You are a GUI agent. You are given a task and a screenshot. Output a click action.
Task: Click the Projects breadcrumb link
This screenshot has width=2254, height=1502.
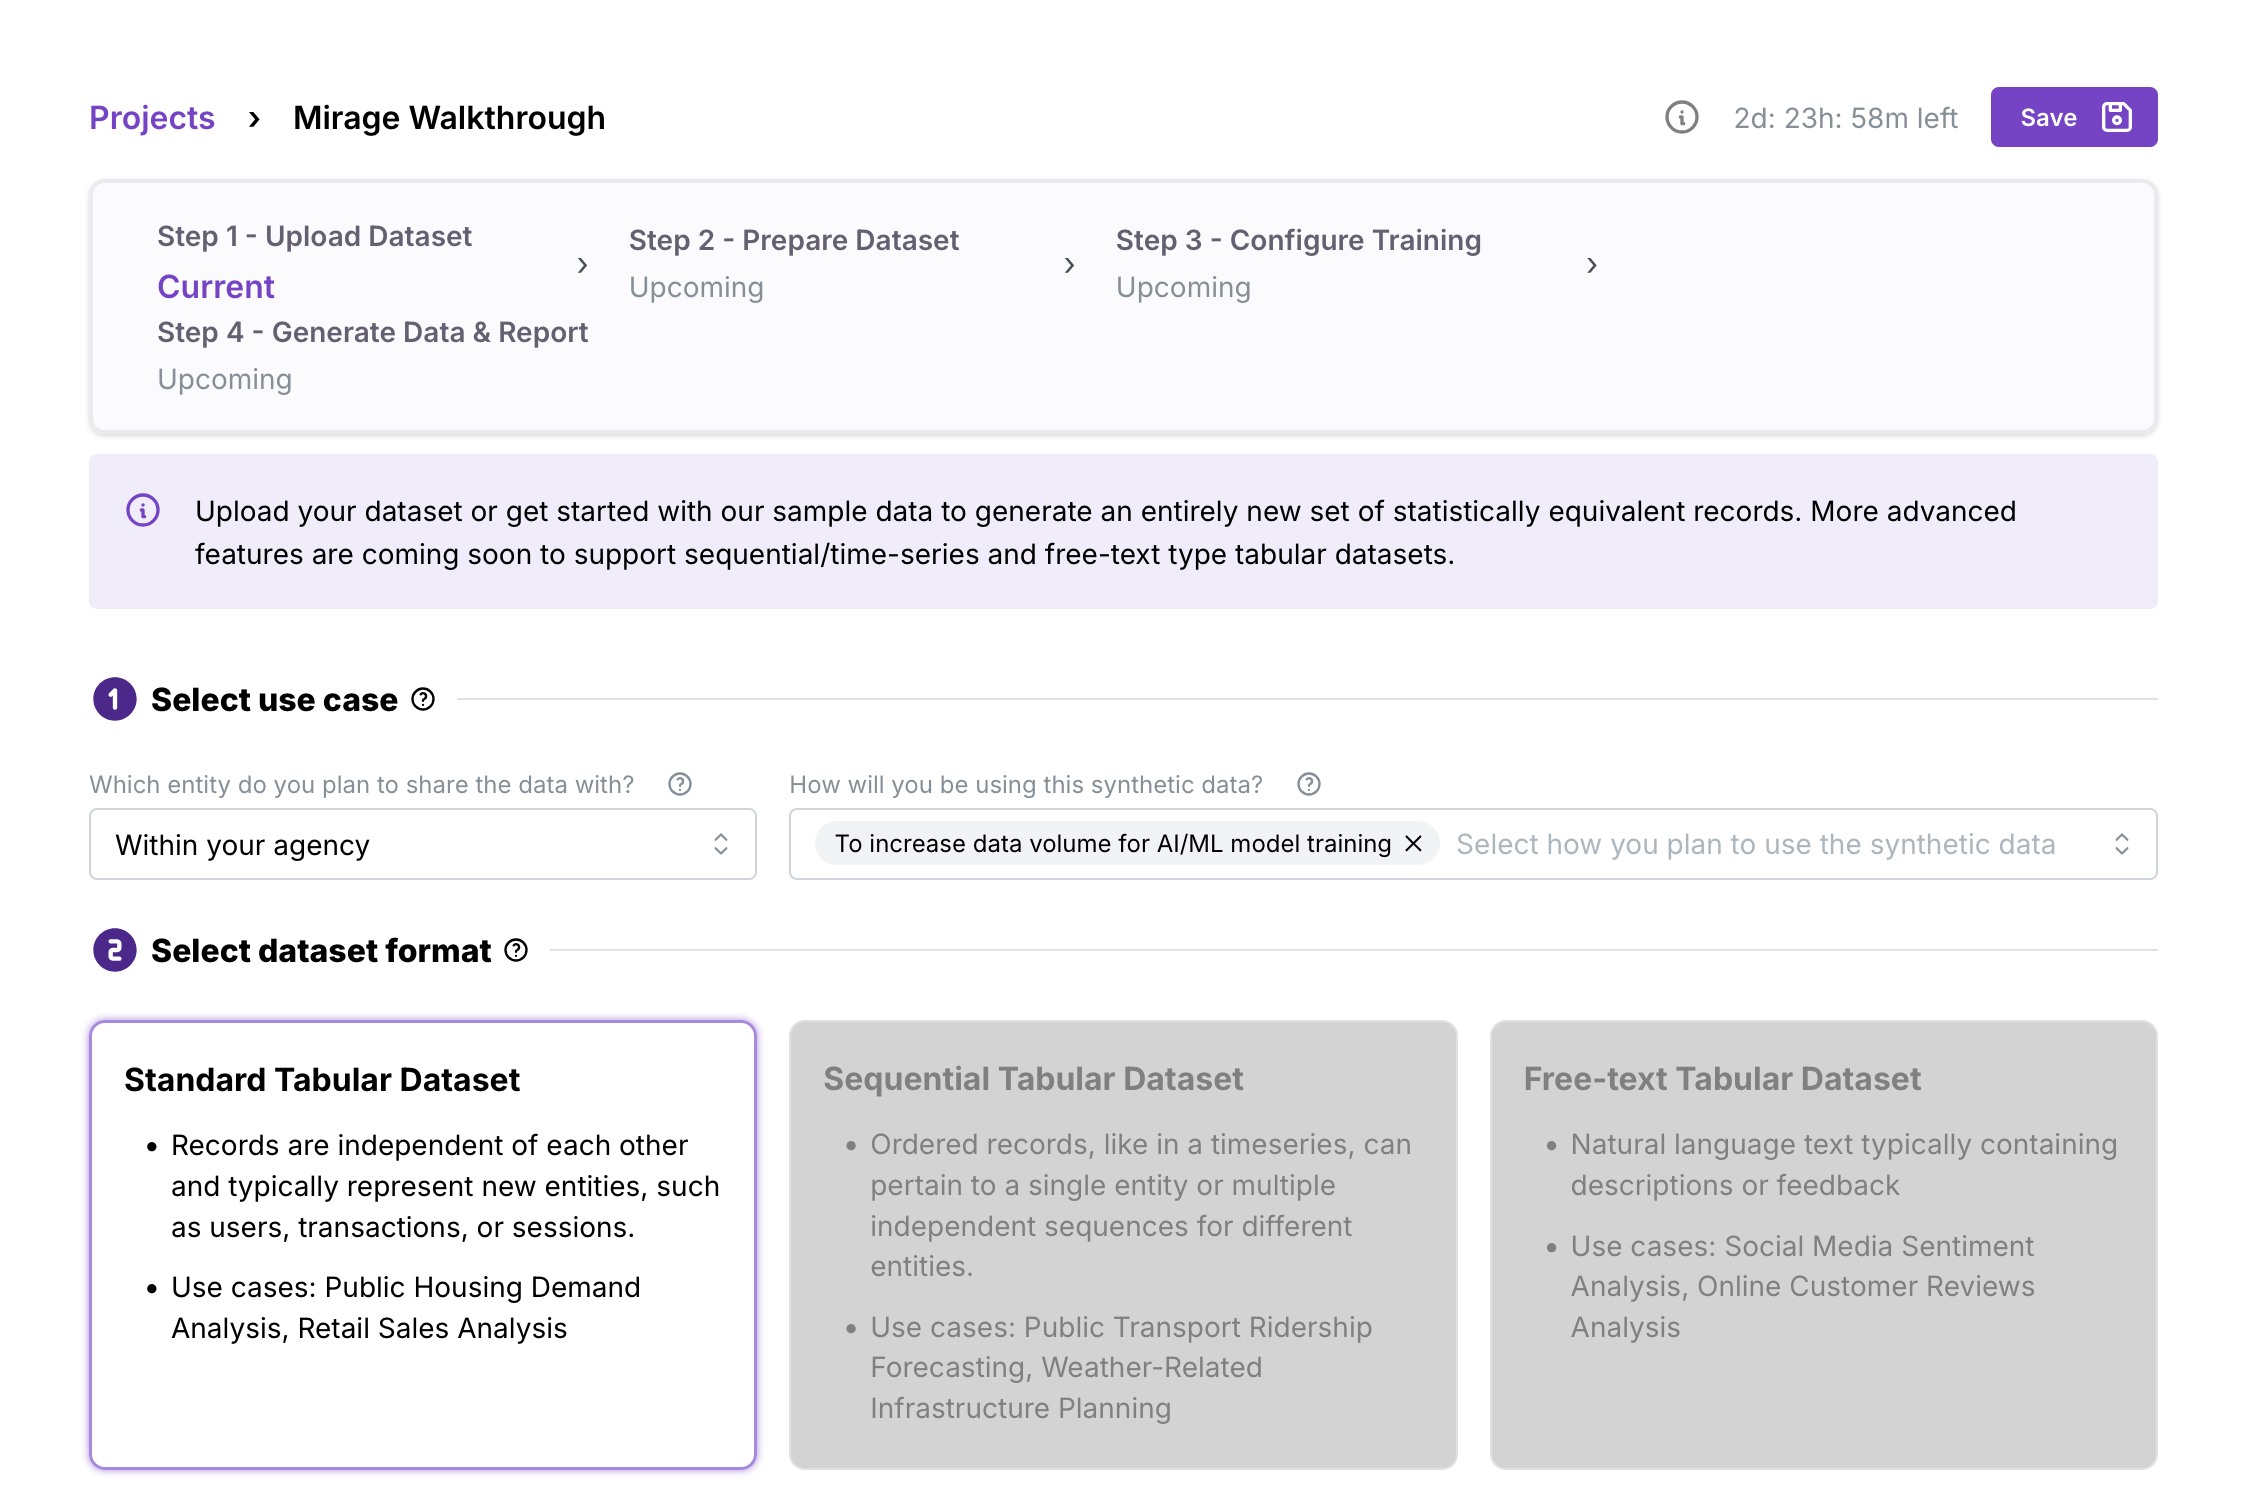[x=152, y=118]
